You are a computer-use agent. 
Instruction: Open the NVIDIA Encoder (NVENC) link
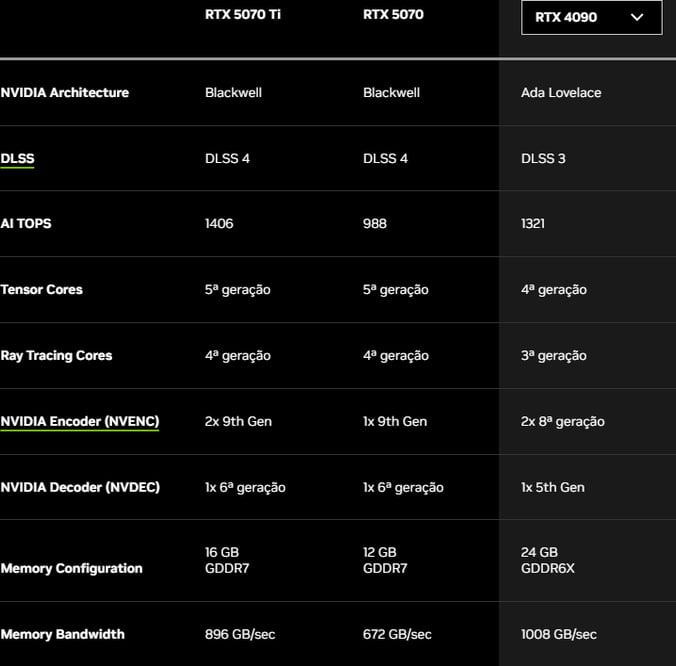click(80, 421)
